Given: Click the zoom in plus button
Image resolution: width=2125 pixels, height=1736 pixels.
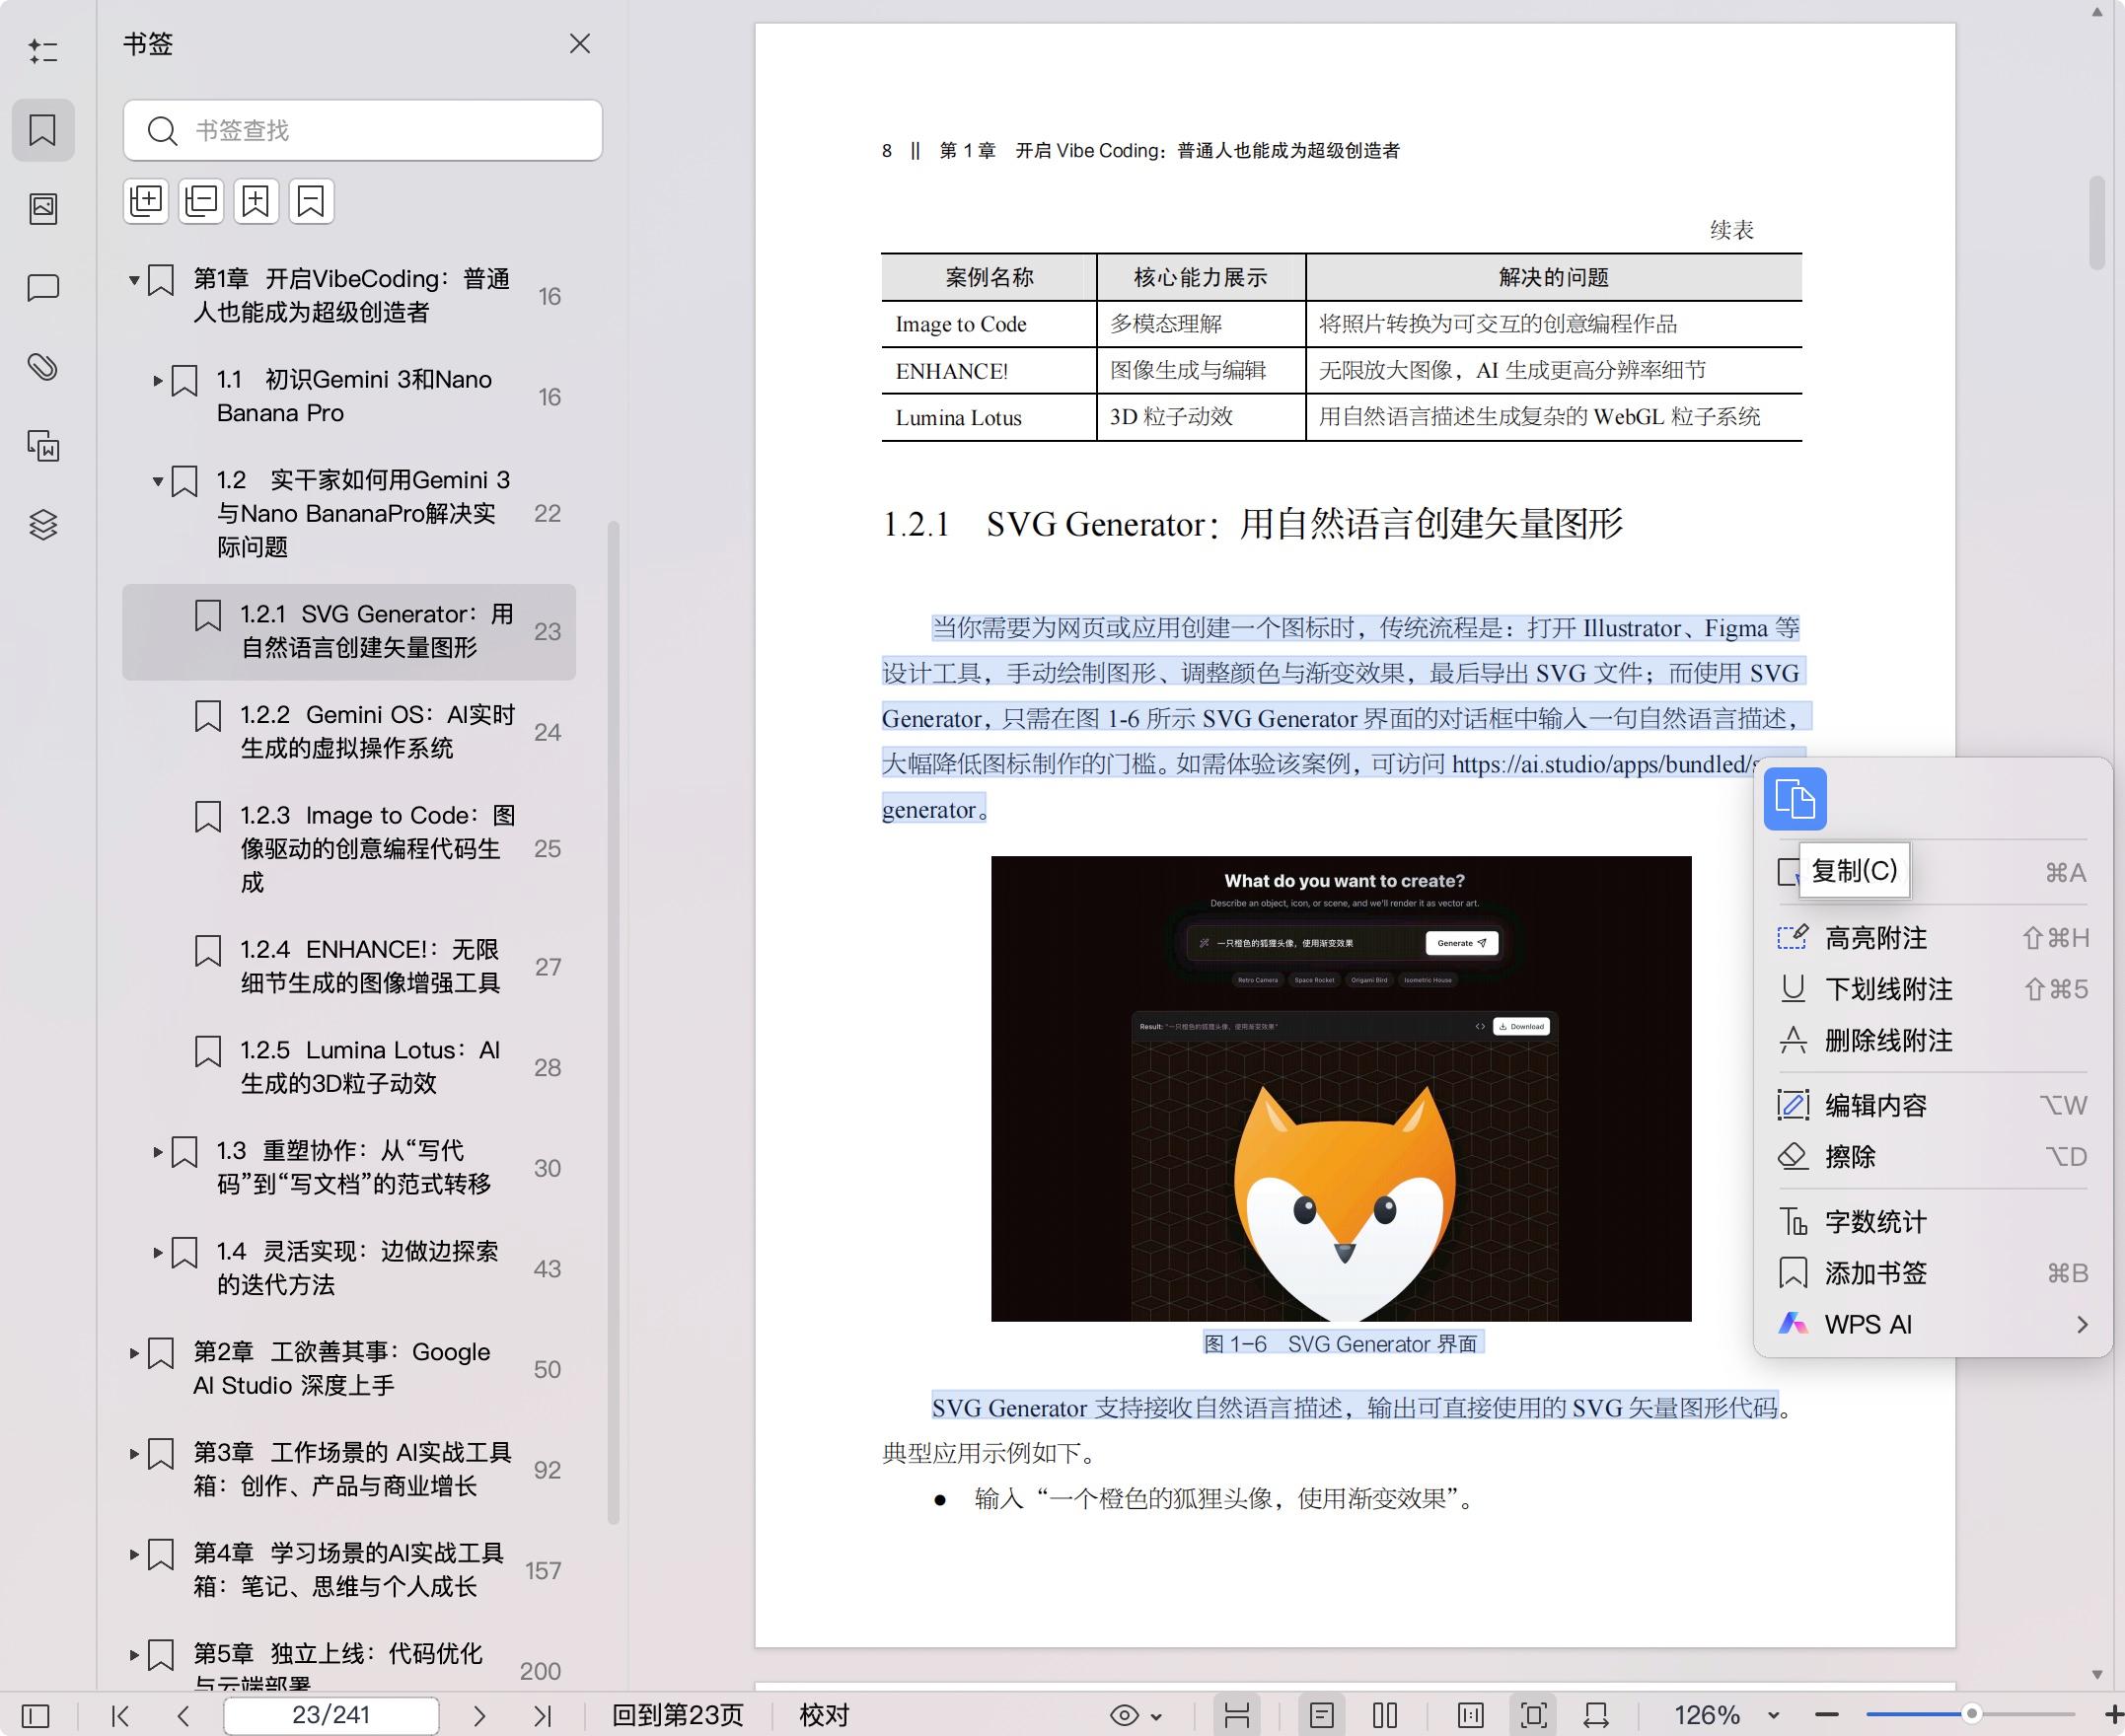Looking at the screenshot, I should tap(2113, 1715).
